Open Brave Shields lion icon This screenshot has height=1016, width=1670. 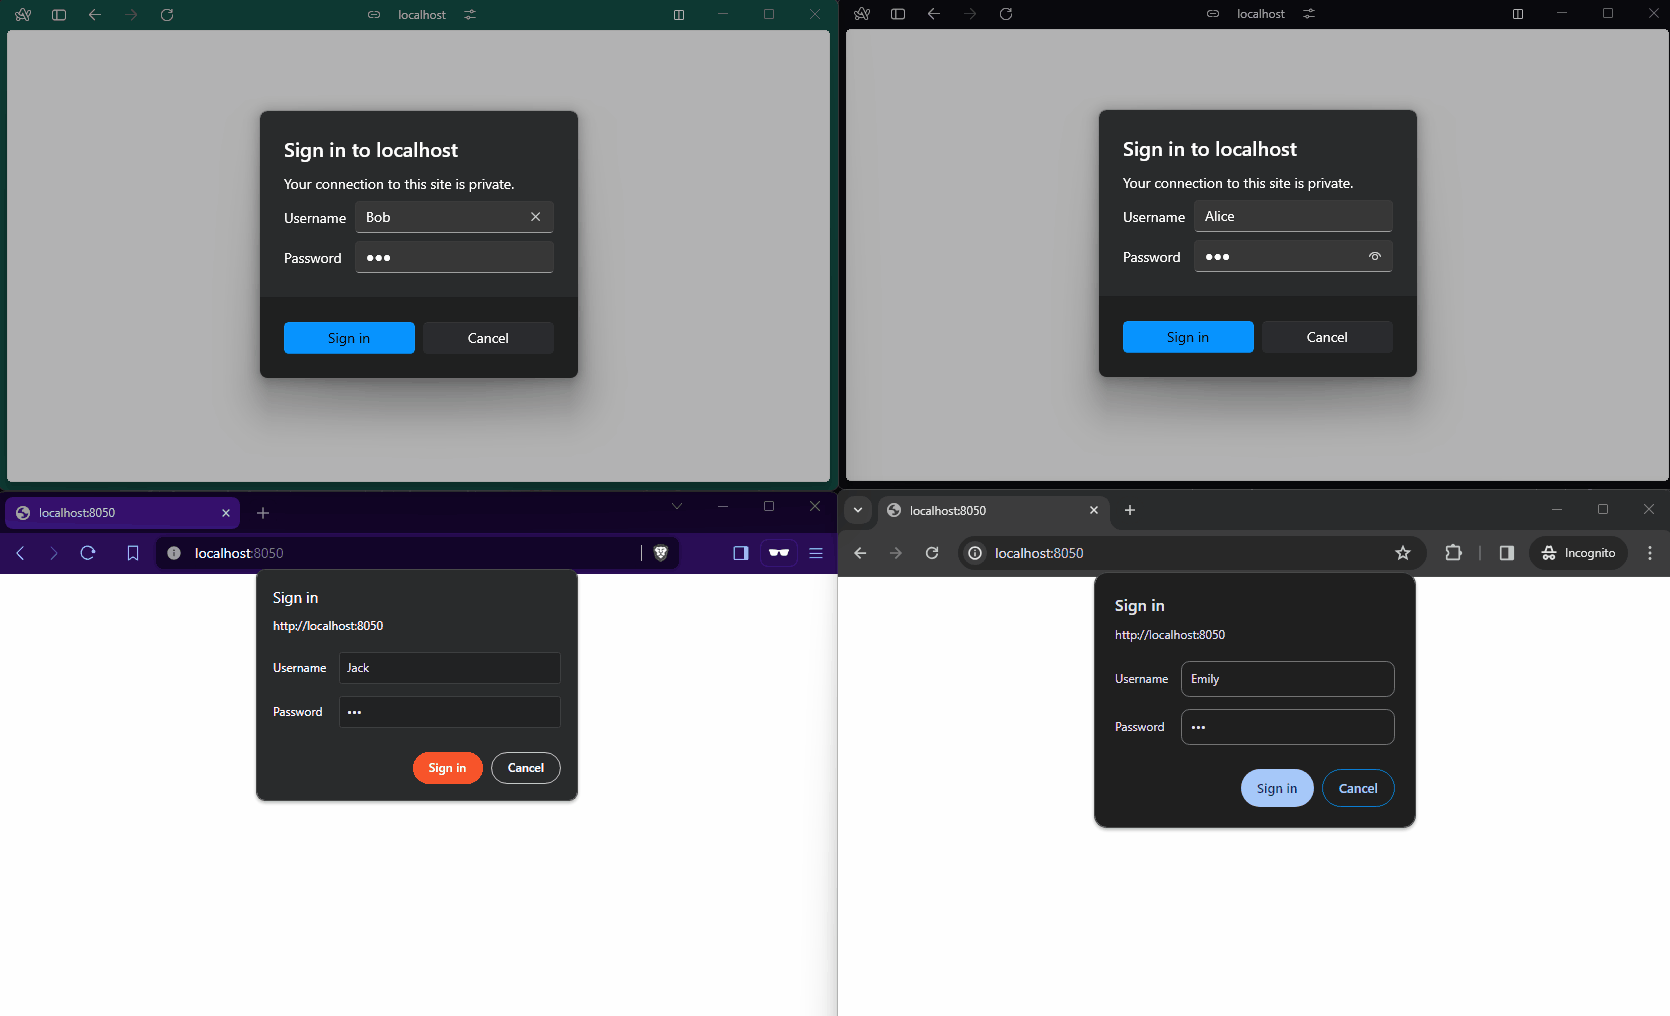661,553
